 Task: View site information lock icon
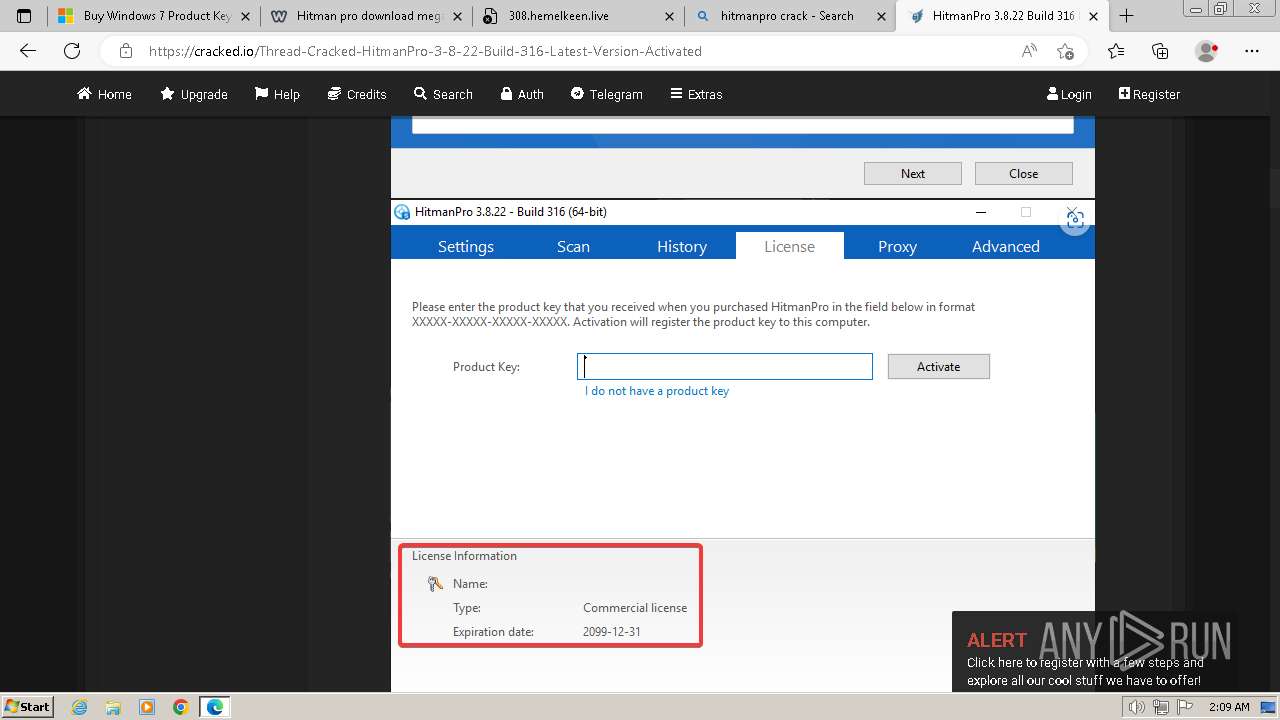click(125, 51)
